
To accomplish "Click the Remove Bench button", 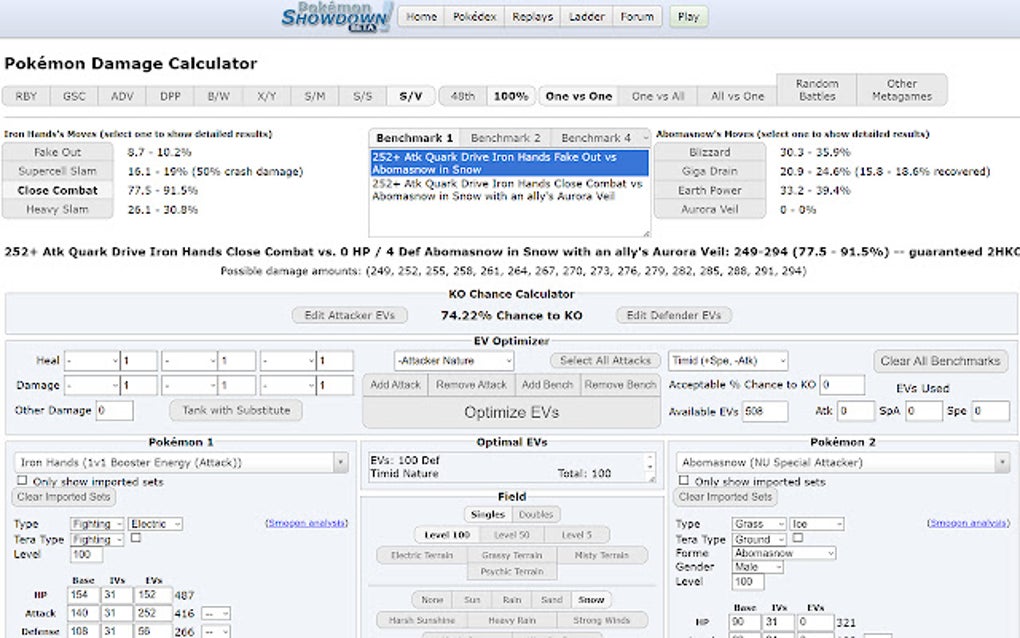I will [x=620, y=385].
